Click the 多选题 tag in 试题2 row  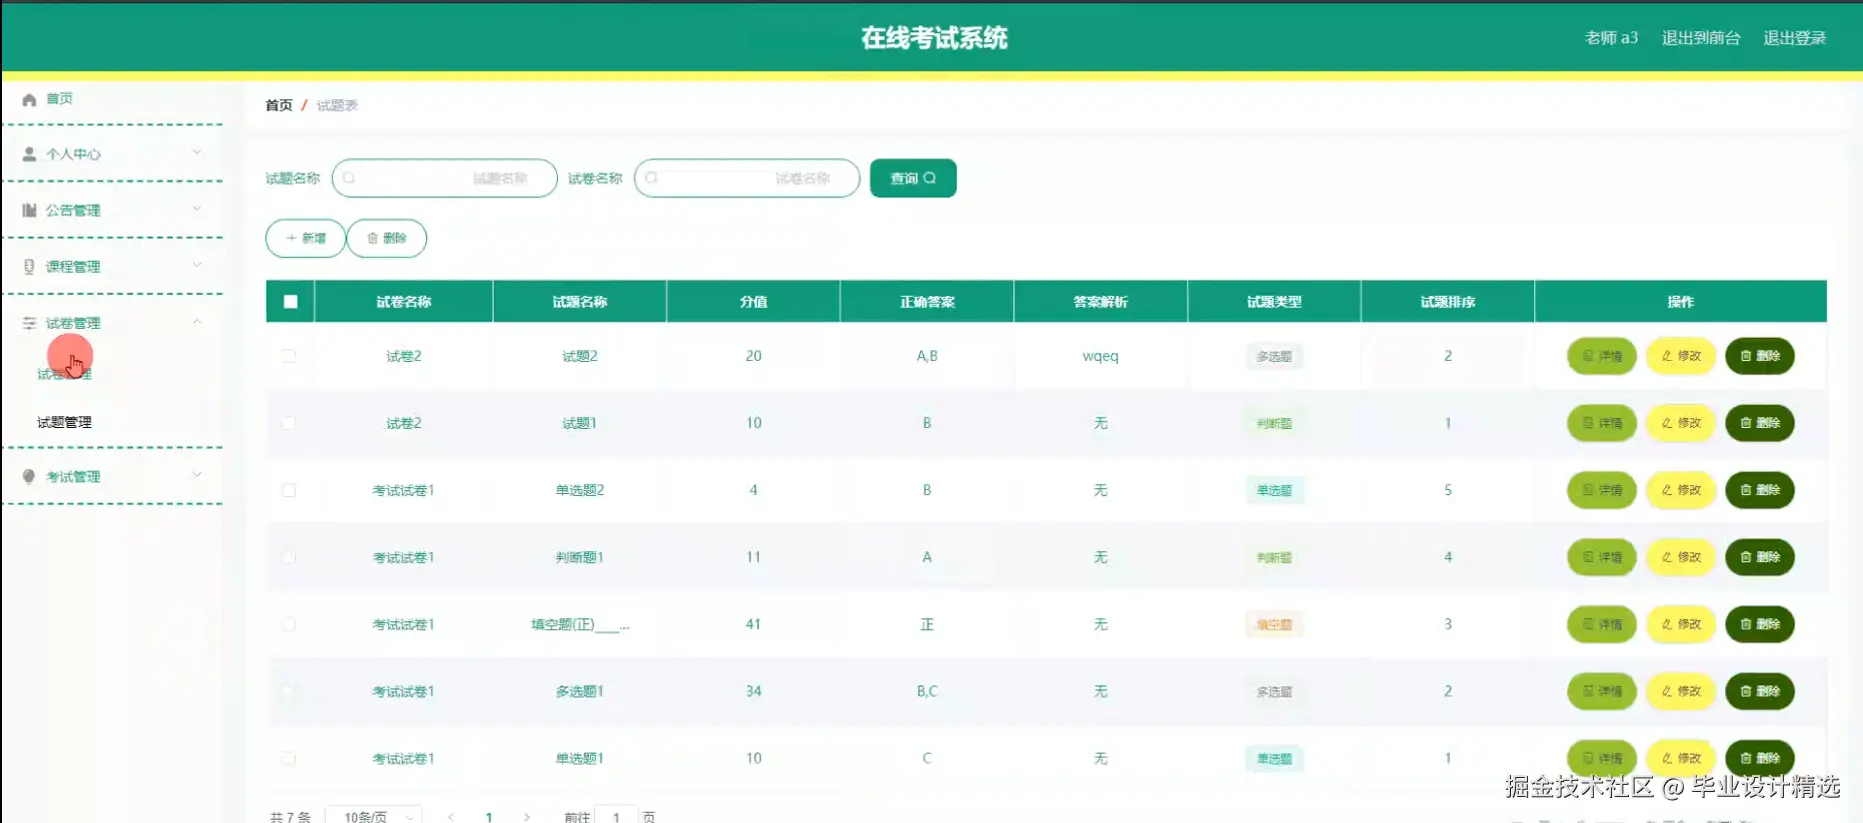pos(1274,356)
